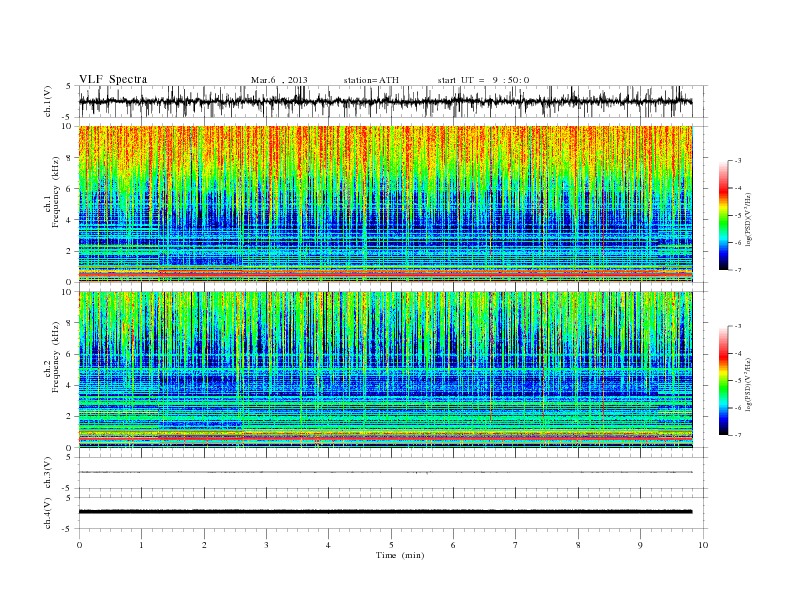The width and height of the screenshot is (792, 612).
Task: Click the "4" kHz tick on ch.1 frequency axis
Action: [x=70, y=220]
